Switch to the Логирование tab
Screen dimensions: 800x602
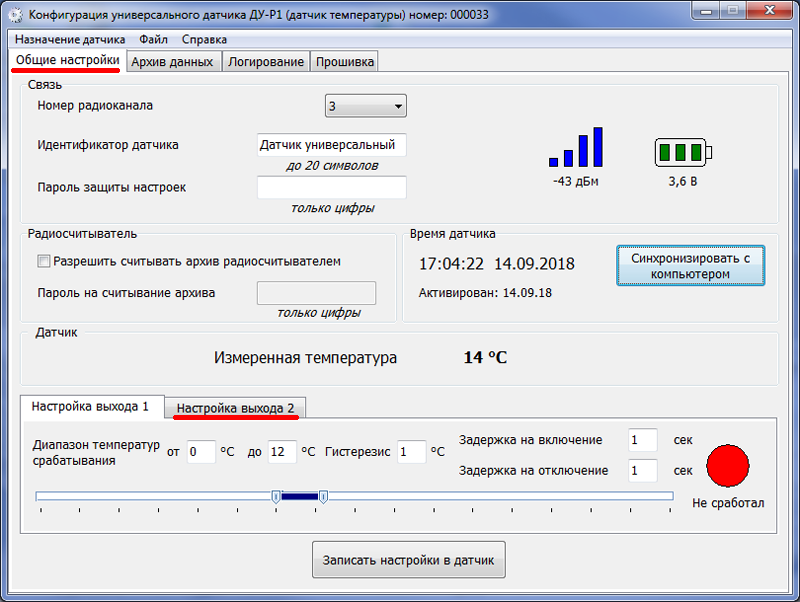click(266, 62)
